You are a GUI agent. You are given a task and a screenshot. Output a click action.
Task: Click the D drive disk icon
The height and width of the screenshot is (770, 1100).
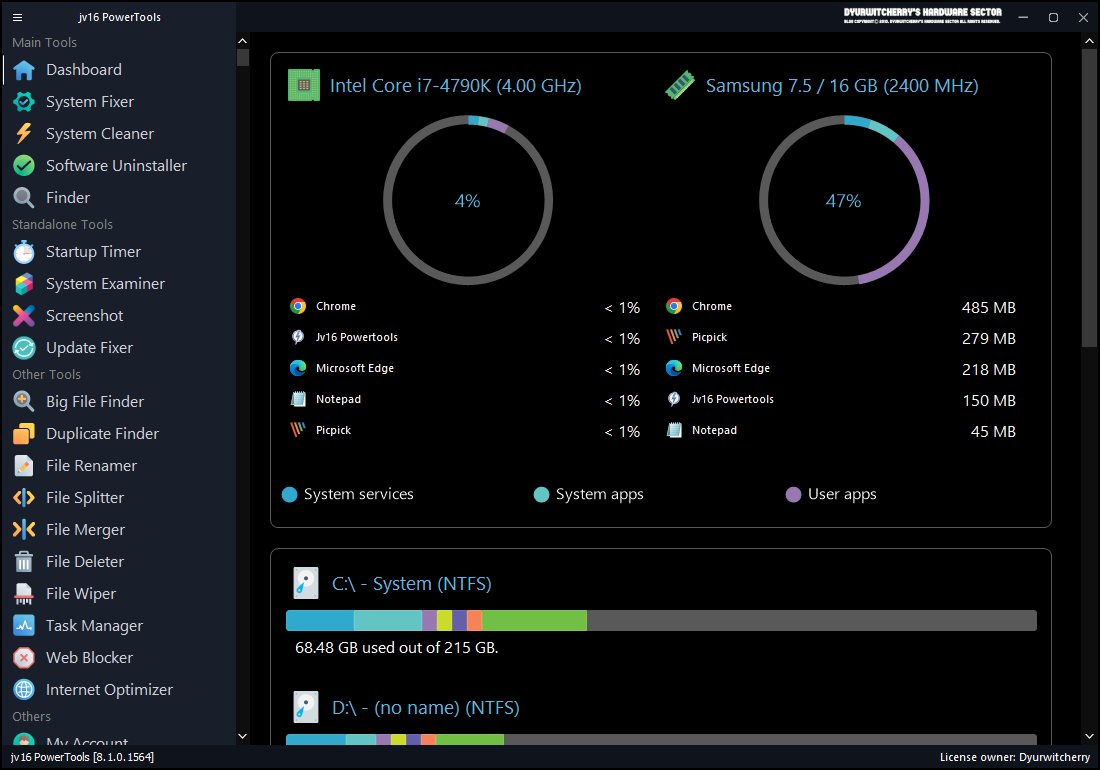(x=306, y=708)
